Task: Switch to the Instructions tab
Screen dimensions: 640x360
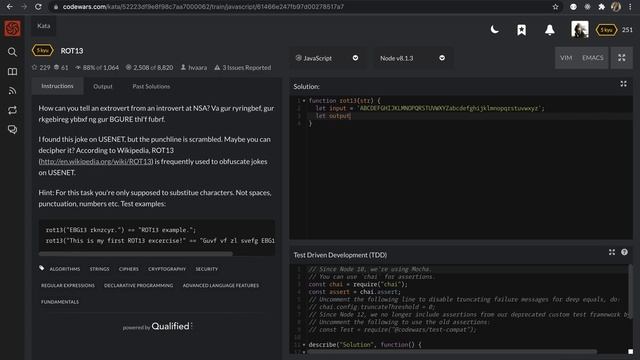Action: tap(58, 86)
